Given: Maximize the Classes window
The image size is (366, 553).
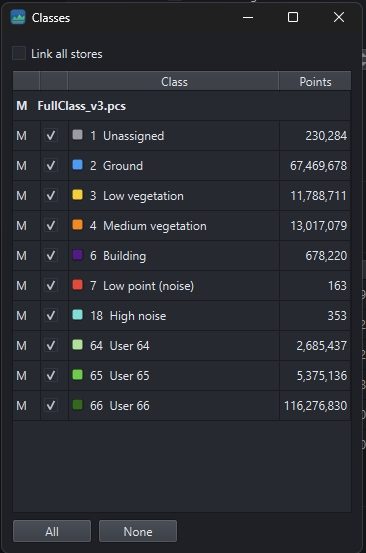Looking at the screenshot, I should [293, 17].
